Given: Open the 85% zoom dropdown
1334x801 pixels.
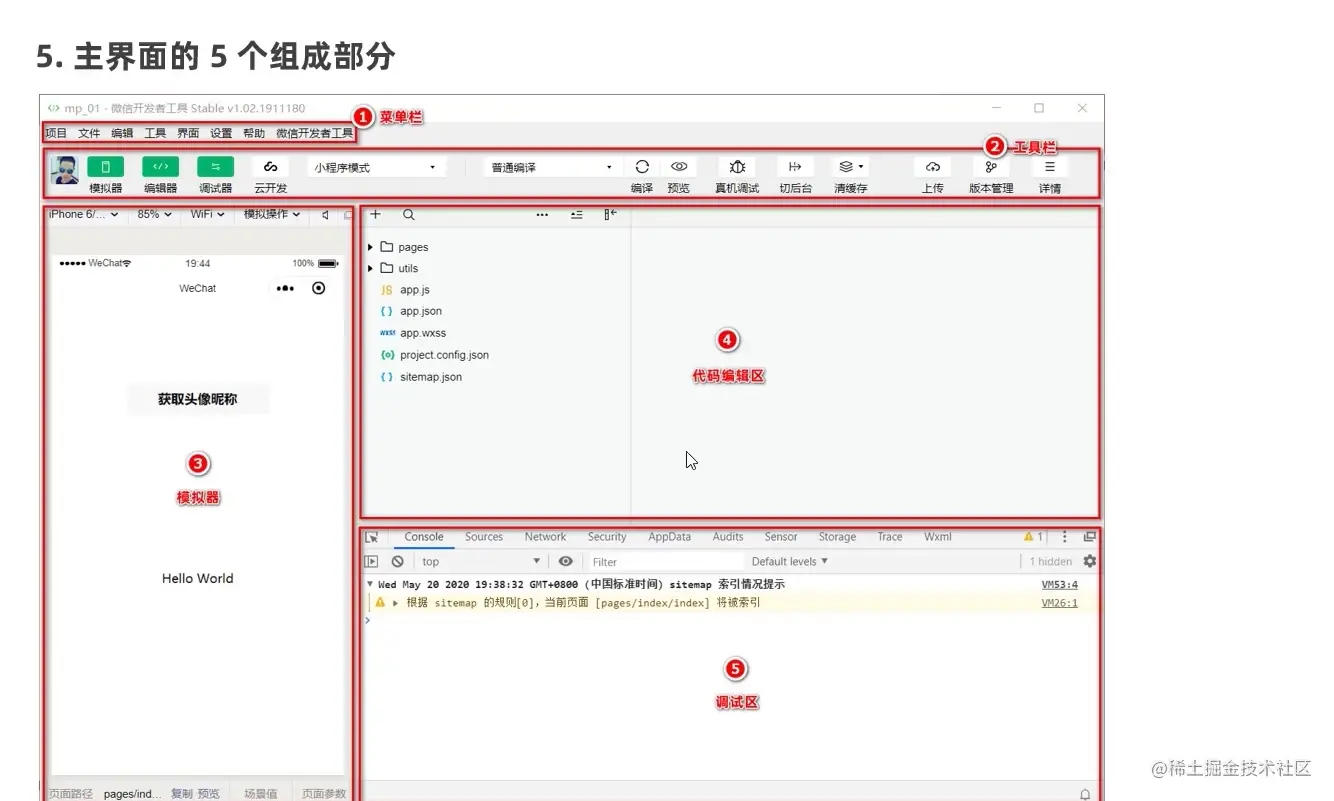Looking at the screenshot, I should pyautogui.click(x=154, y=214).
